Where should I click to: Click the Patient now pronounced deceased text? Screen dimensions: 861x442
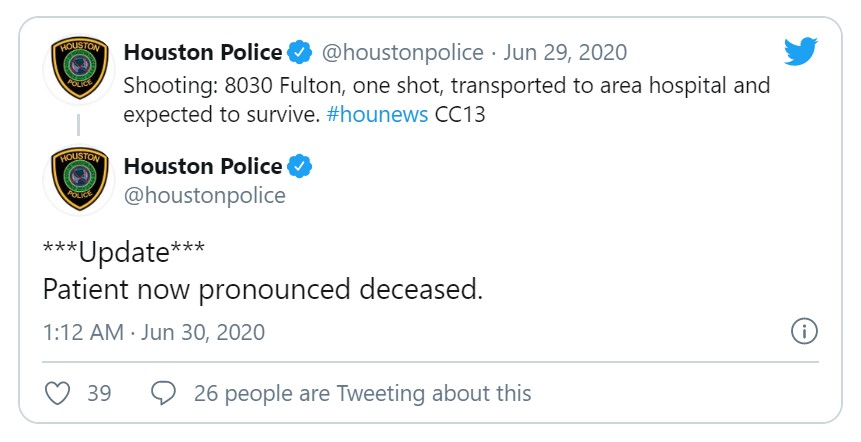(263, 289)
